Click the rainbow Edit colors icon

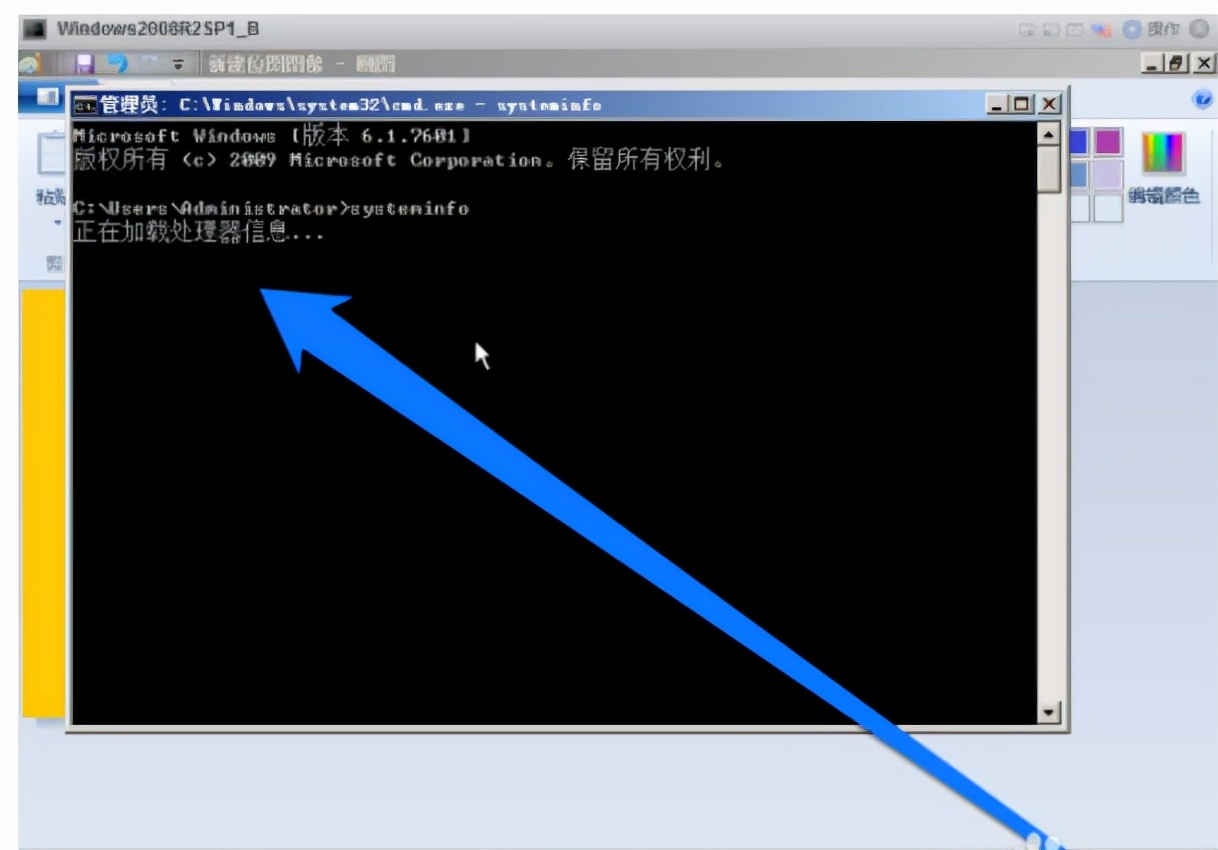[1163, 153]
